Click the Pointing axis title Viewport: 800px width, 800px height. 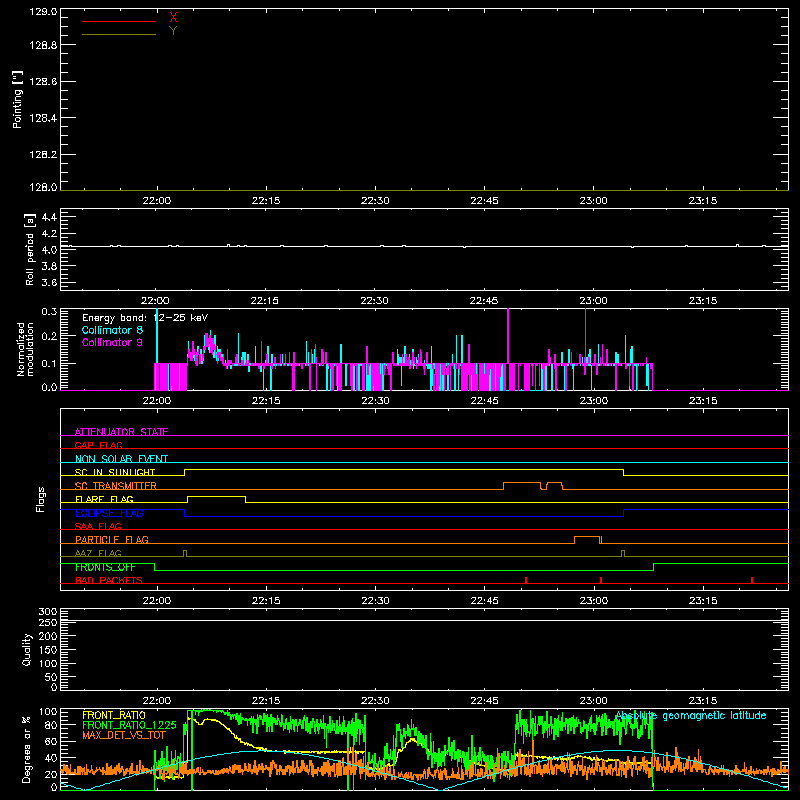tap(18, 99)
